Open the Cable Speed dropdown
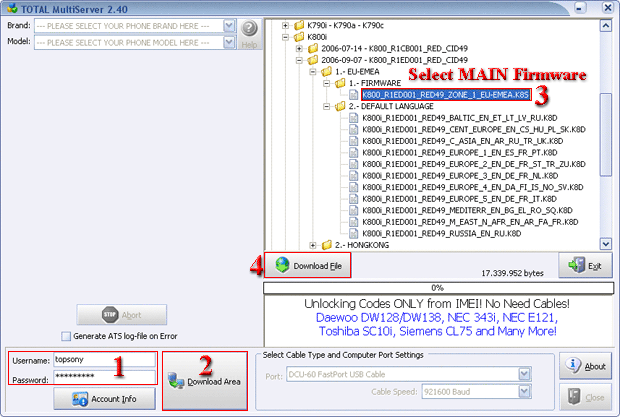Image resolution: width=620 pixels, height=417 pixels. pyautogui.click(x=524, y=391)
